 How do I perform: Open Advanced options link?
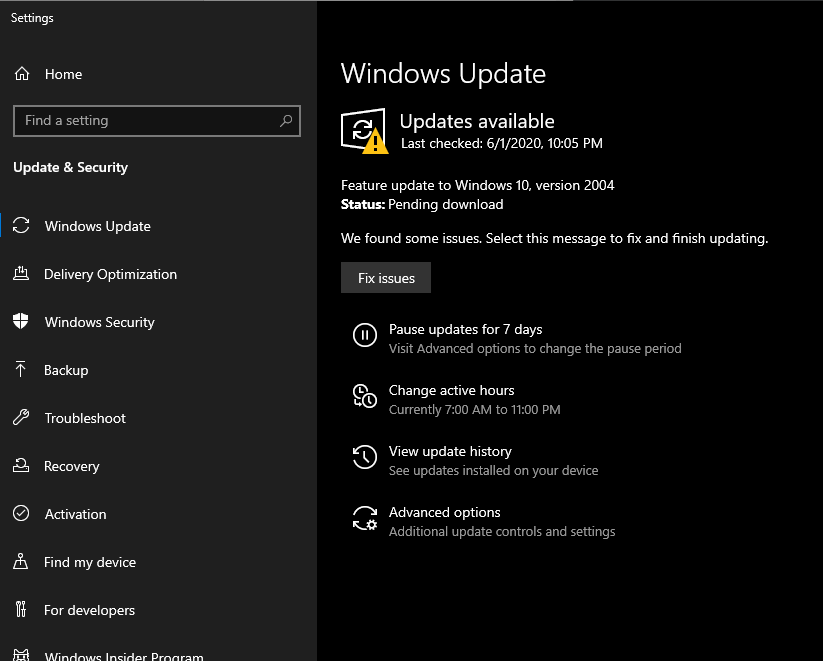pos(445,512)
